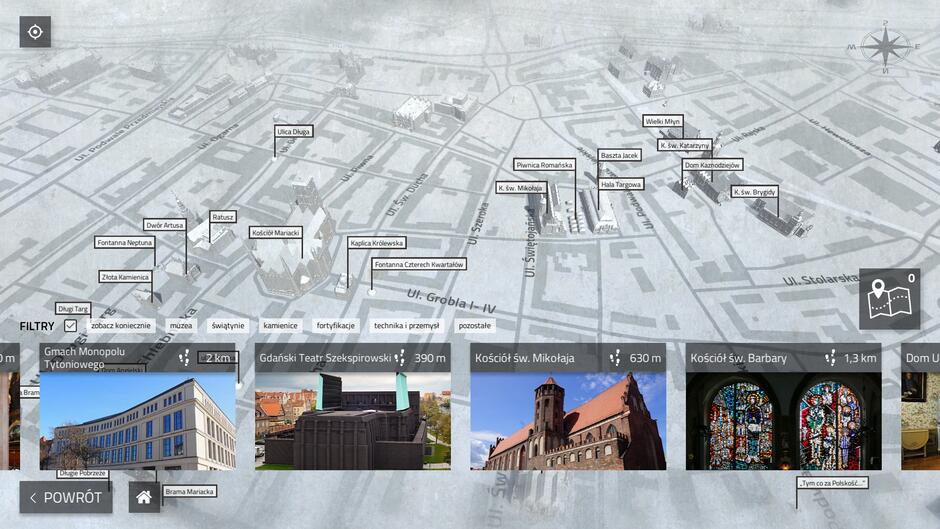Click the compass rose icon
Screen dimensions: 940x529
[884, 47]
